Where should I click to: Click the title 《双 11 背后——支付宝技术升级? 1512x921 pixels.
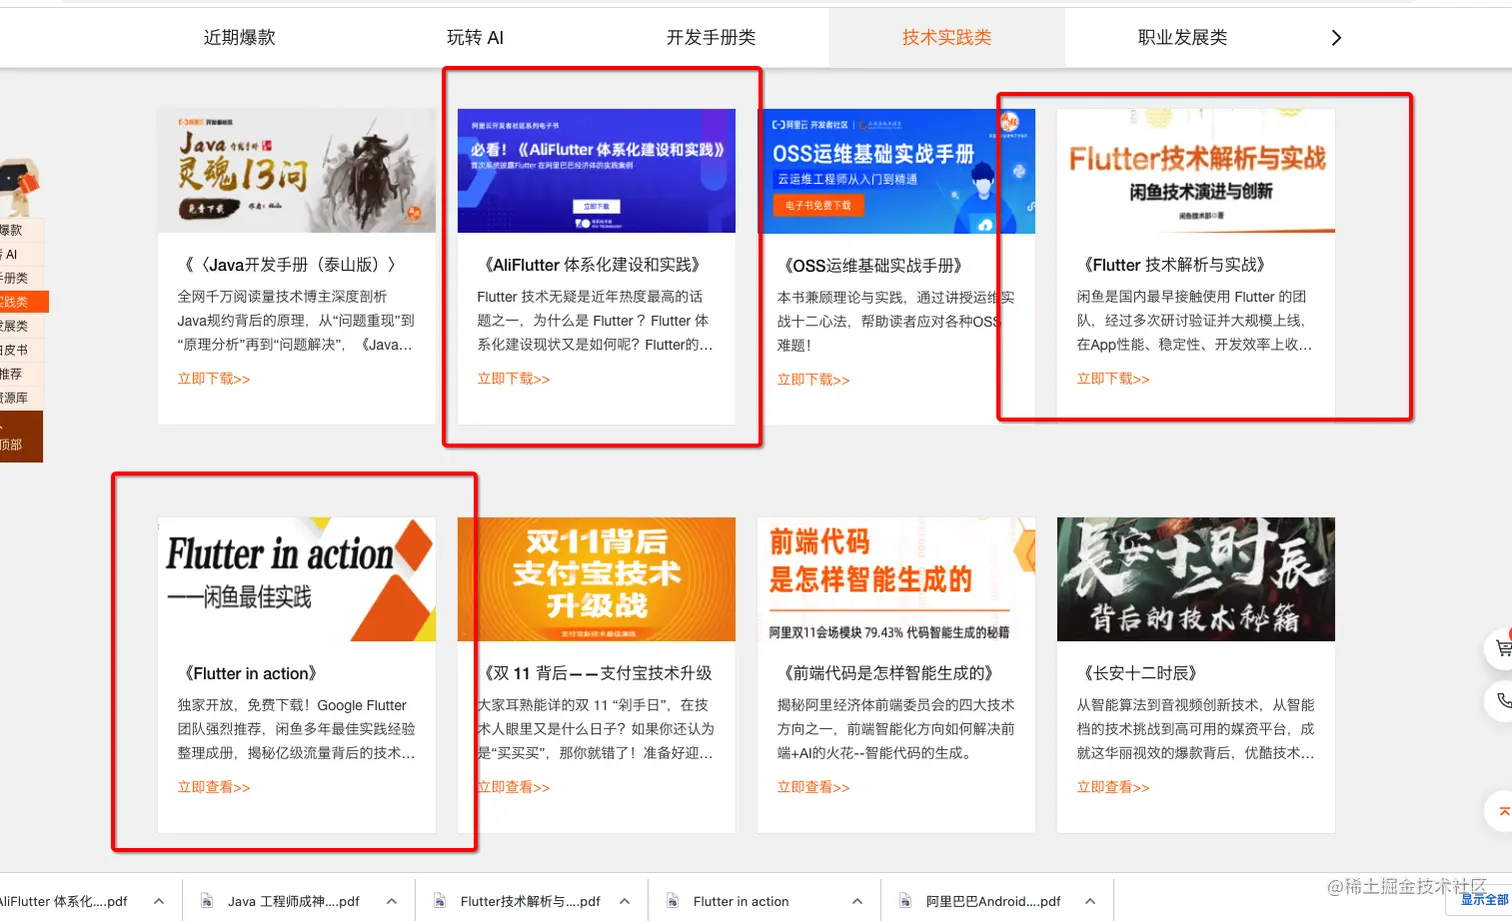click(x=597, y=673)
